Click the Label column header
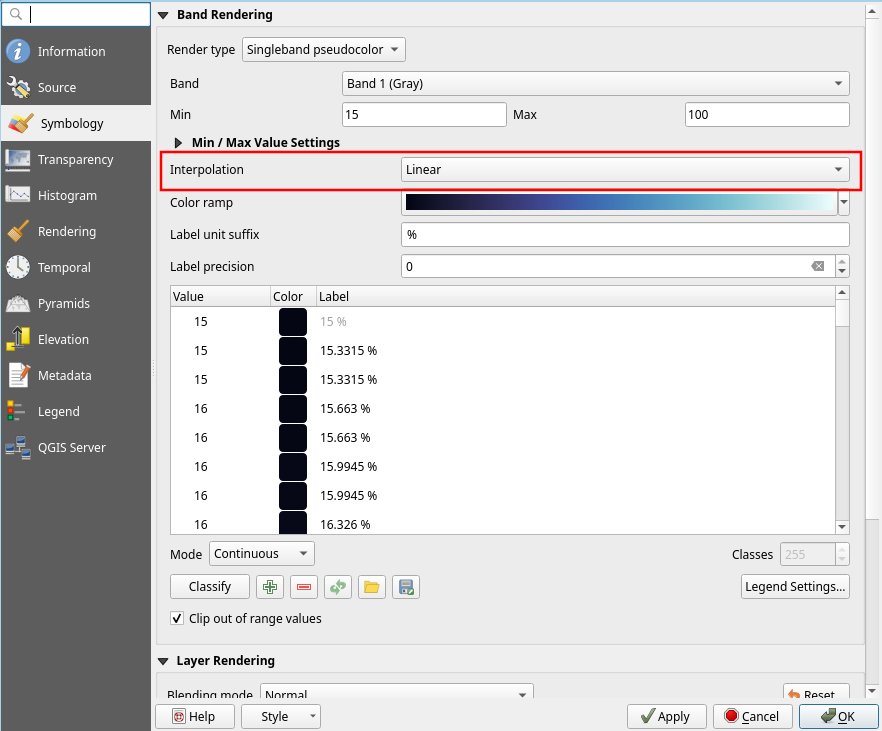Image resolution: width=882 pixels, height=731 pixels. [576, 296]
